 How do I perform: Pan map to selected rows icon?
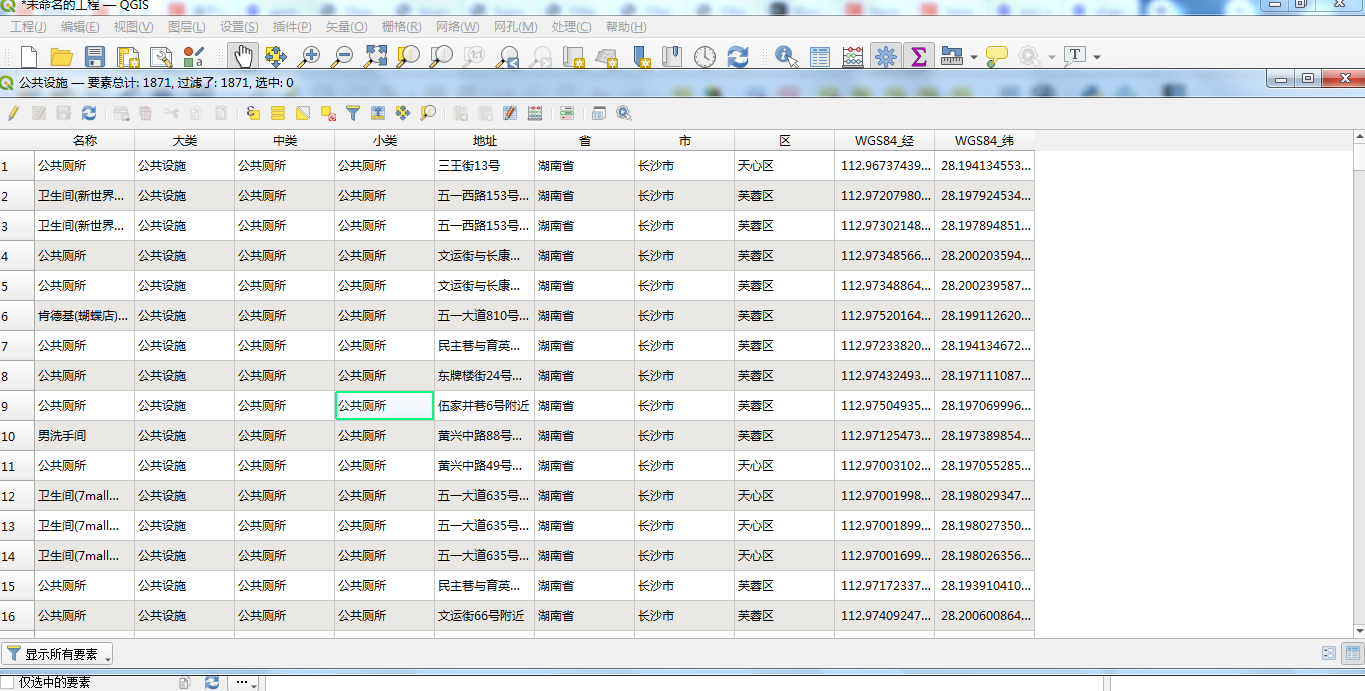pyautogui.click(x=403, y=113)
